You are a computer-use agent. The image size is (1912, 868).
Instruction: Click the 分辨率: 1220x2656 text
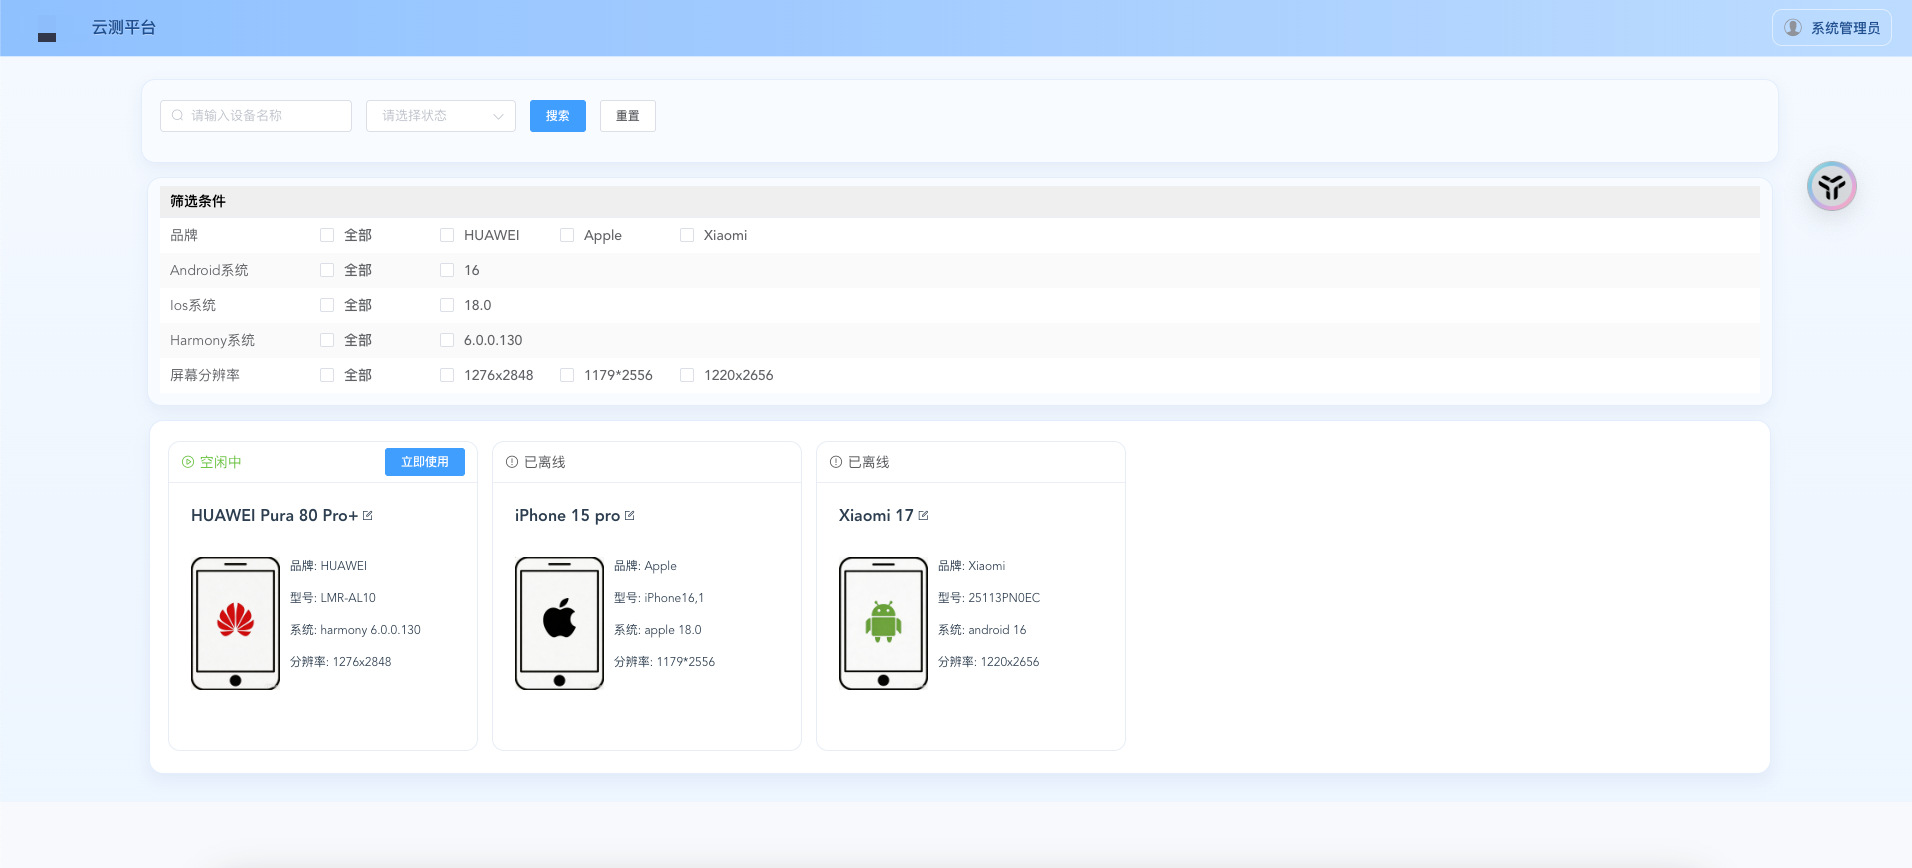click(x=989, y=662)
